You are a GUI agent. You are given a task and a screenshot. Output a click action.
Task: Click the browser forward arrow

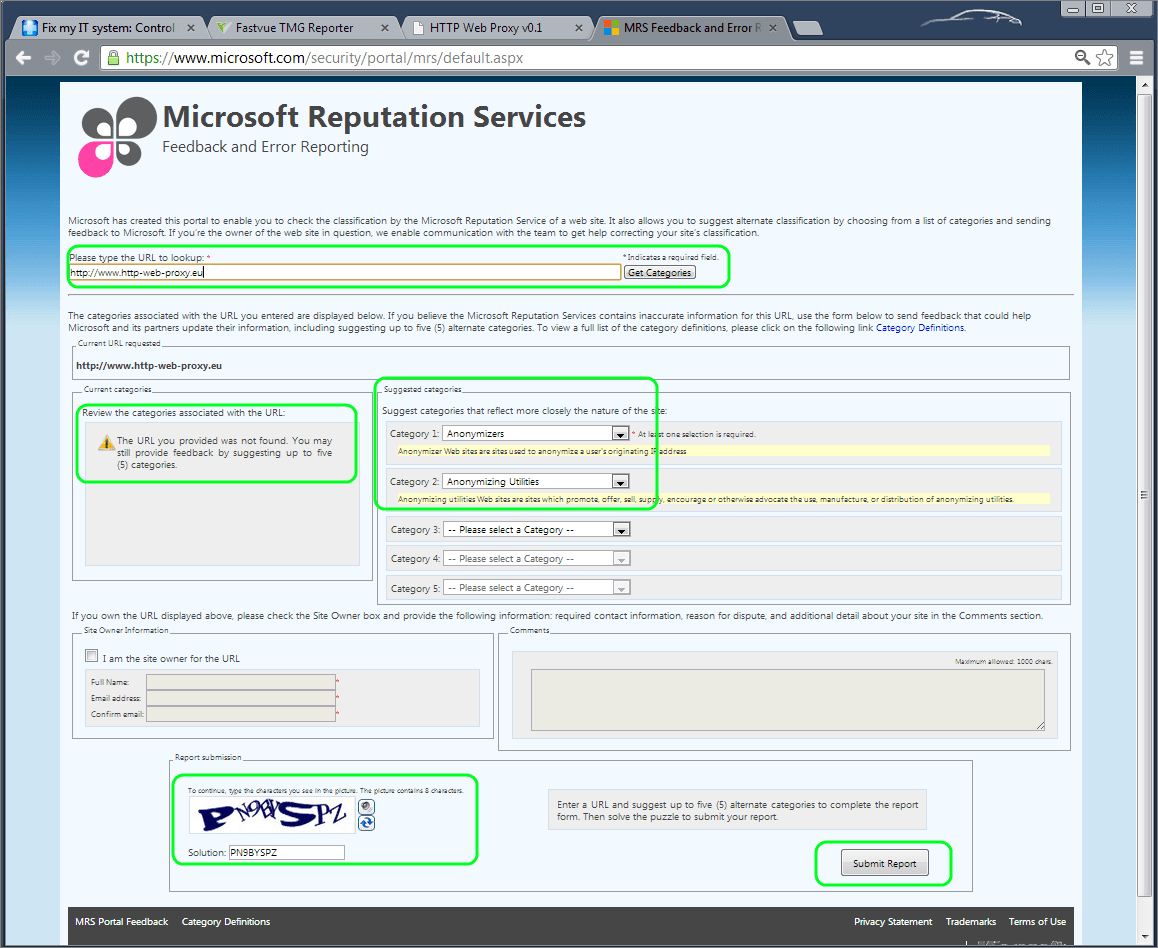[52, 58]
